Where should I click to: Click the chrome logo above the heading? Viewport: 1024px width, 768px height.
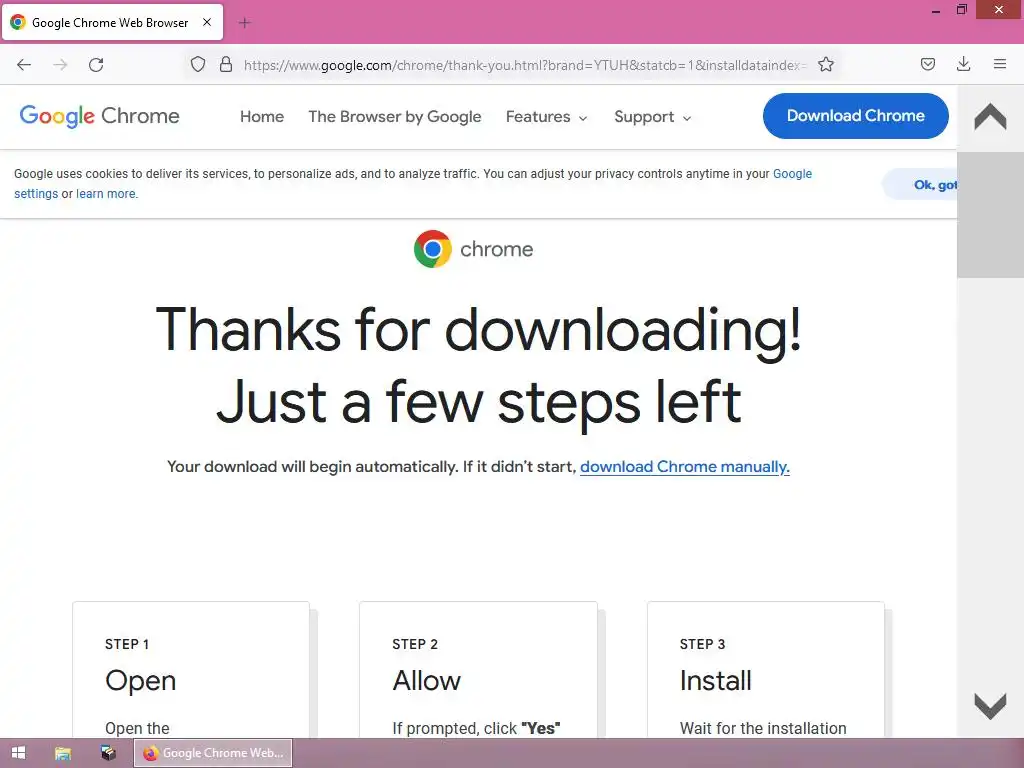473,249
